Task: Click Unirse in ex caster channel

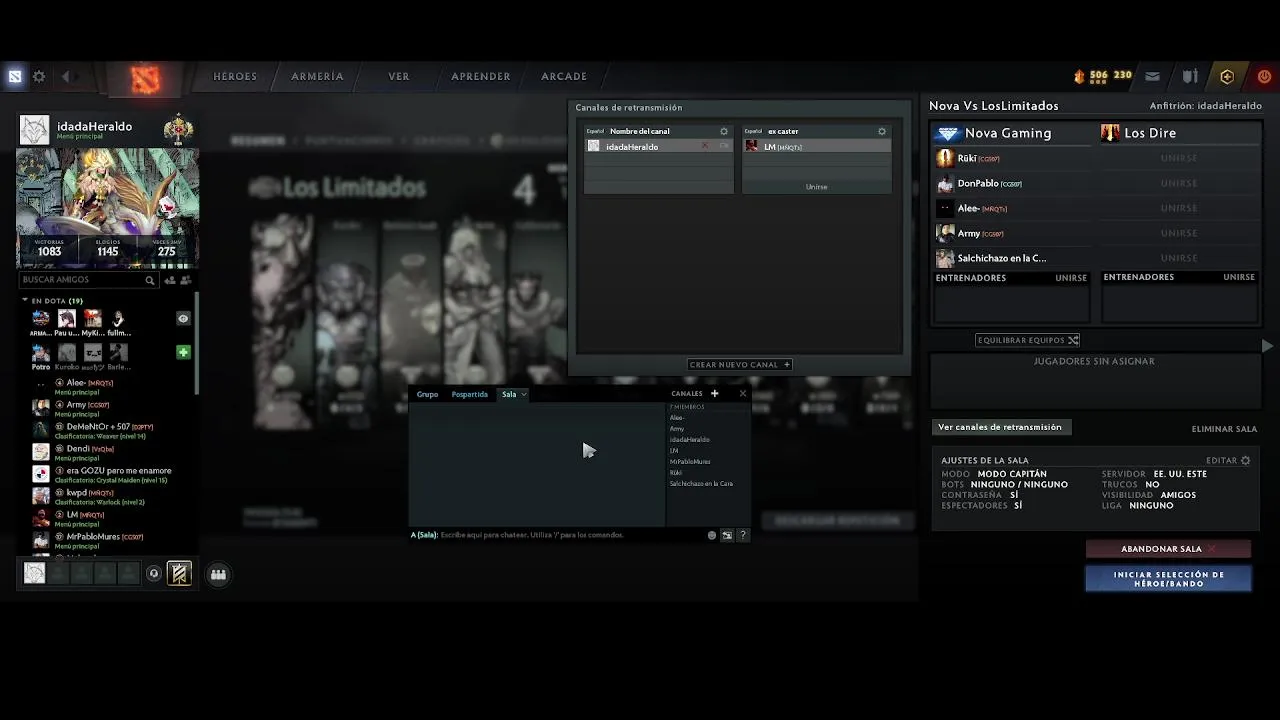Action: (x=816, y=187)
